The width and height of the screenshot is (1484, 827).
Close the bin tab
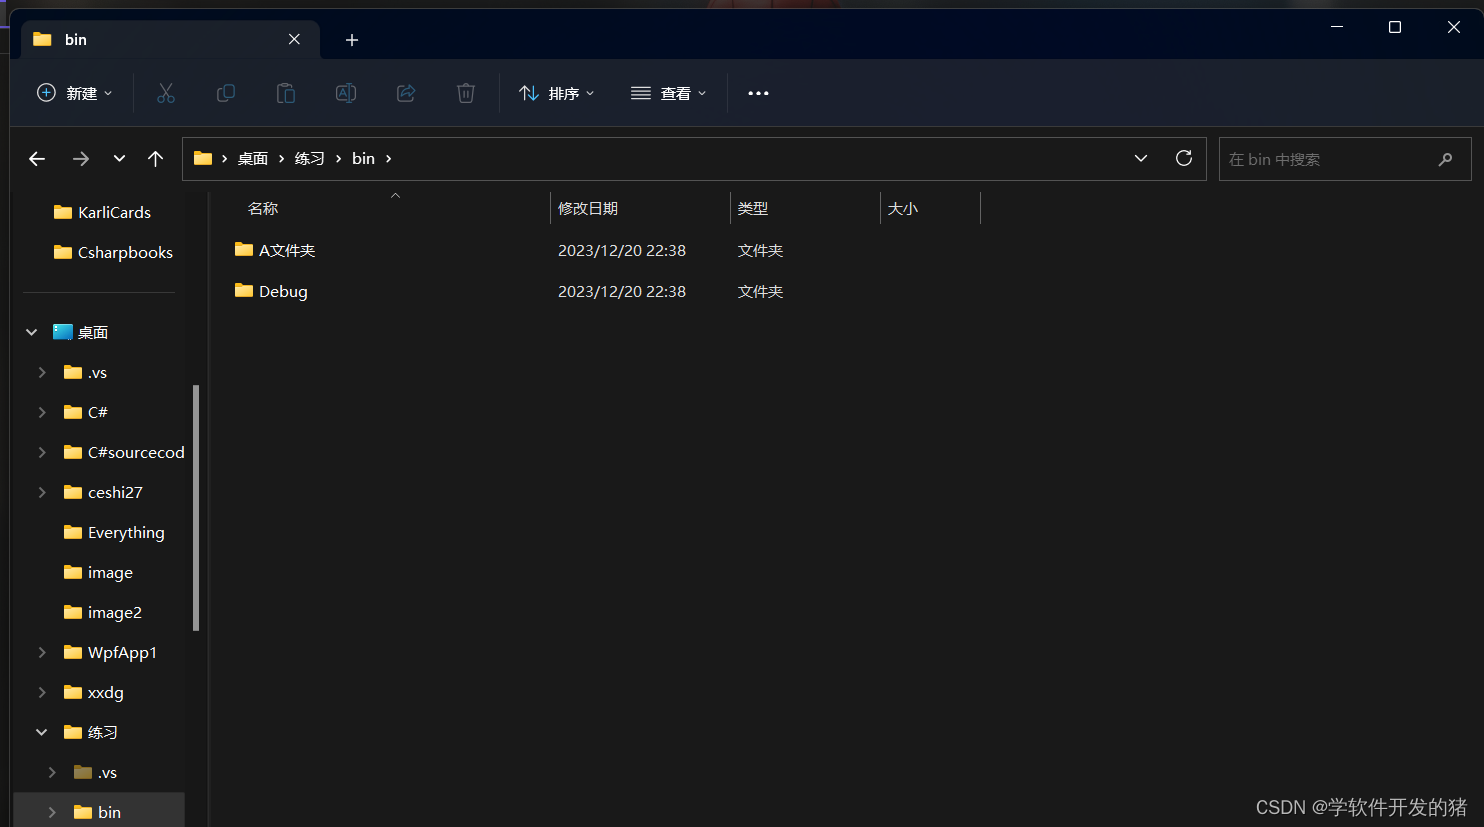(x=294, y=39)
